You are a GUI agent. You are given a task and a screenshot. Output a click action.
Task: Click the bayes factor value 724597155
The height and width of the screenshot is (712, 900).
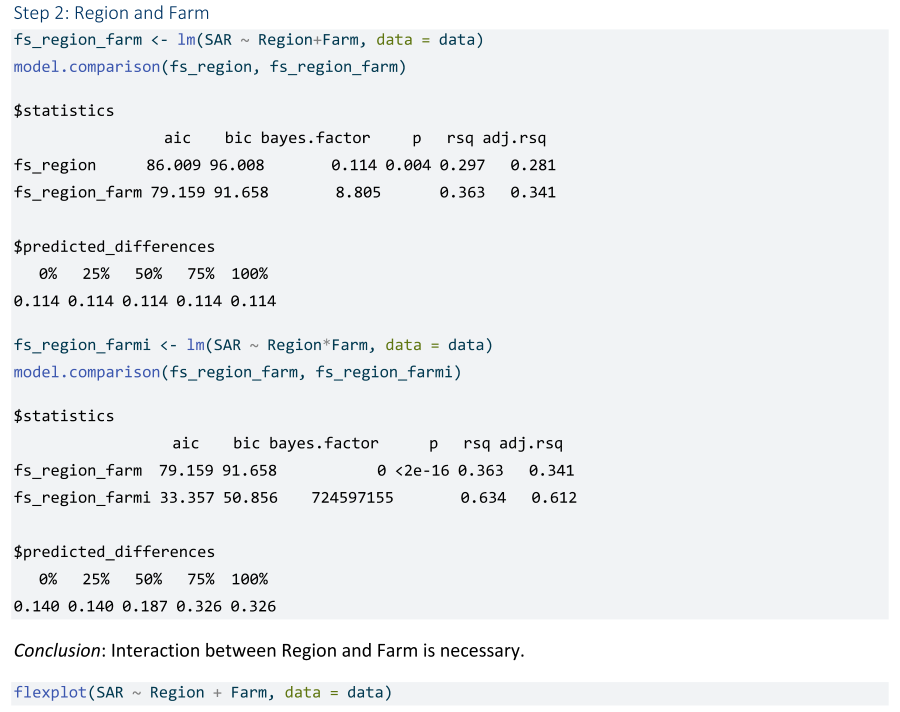click(x=353, y=497)
